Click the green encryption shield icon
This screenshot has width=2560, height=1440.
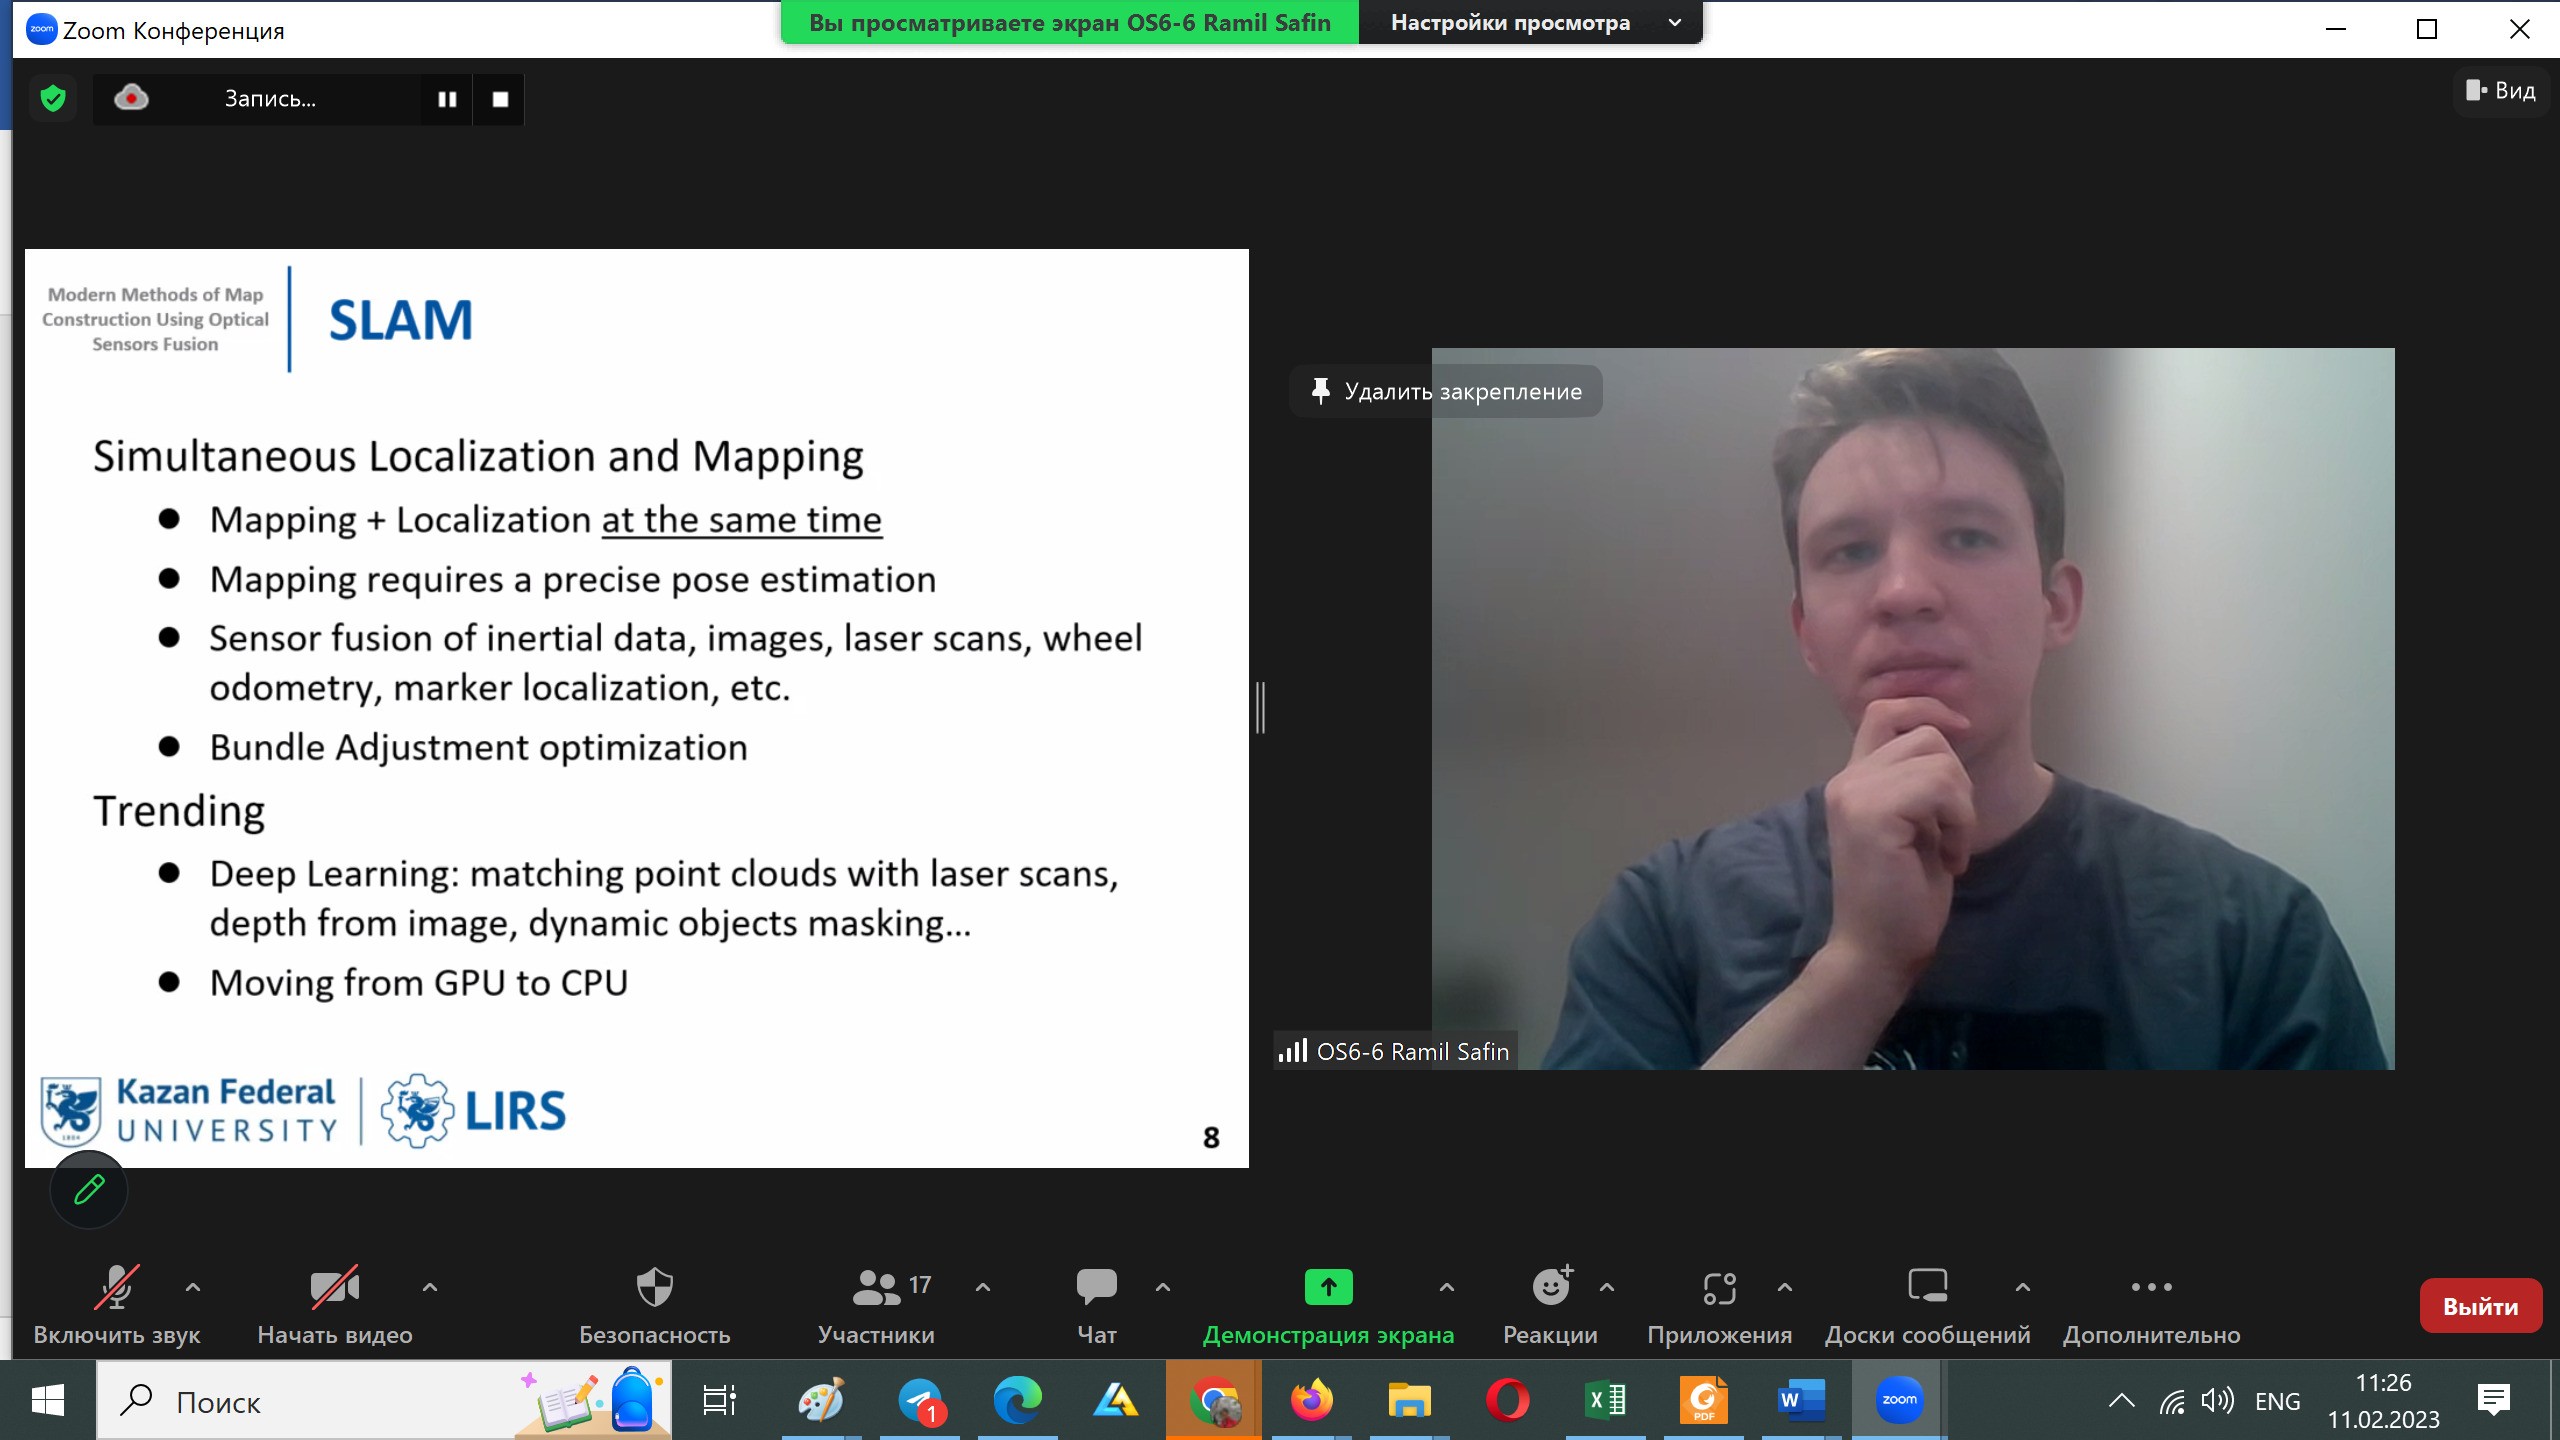(53, 98)
